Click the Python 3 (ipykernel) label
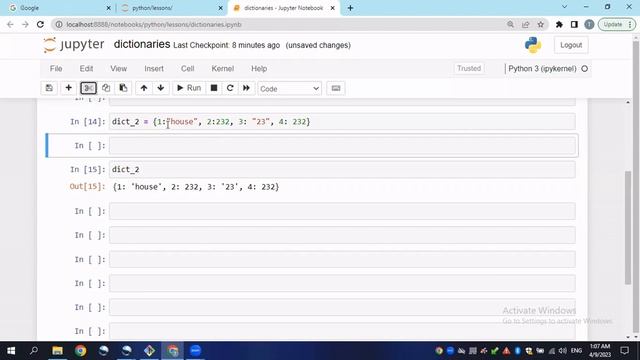640x360 pixels. [542, 69]
